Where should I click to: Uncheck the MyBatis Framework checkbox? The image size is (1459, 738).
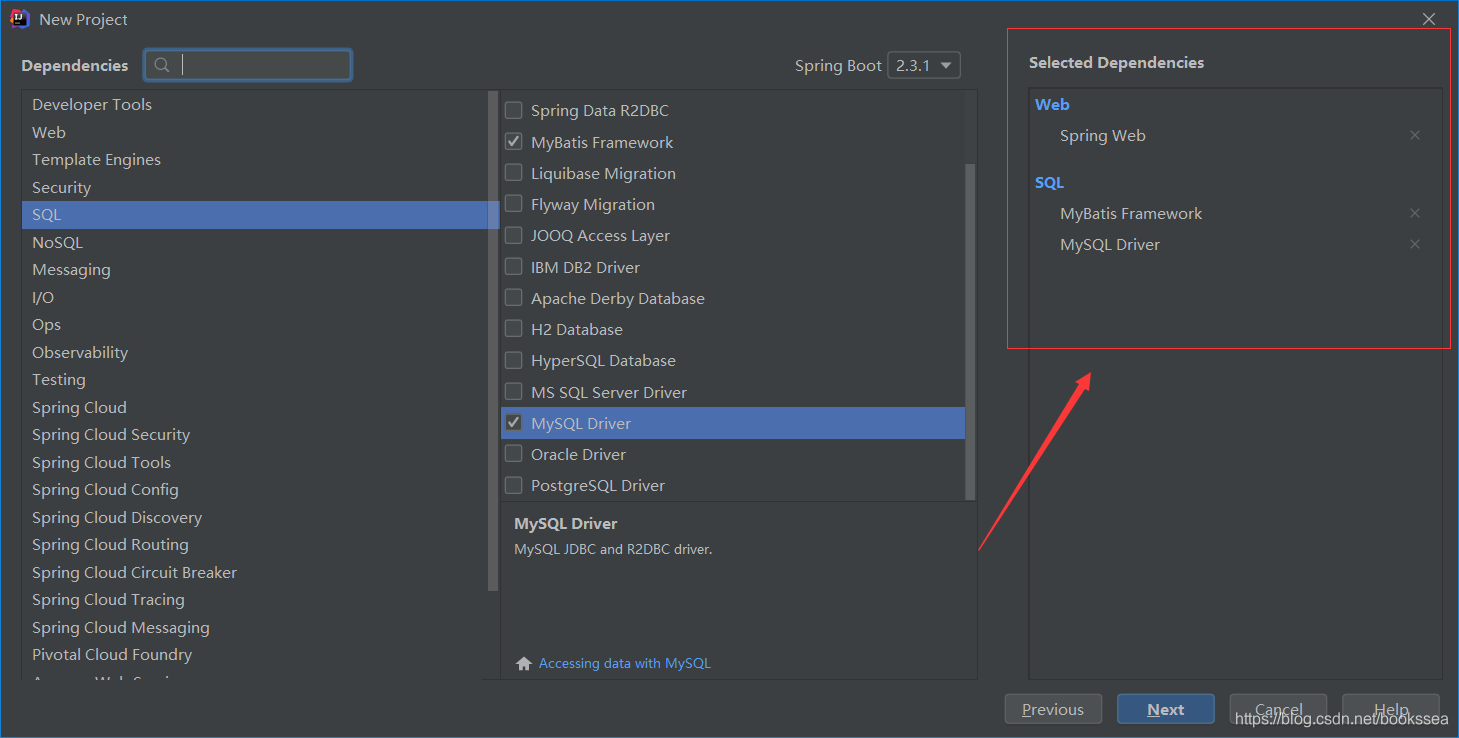[513, 141]
